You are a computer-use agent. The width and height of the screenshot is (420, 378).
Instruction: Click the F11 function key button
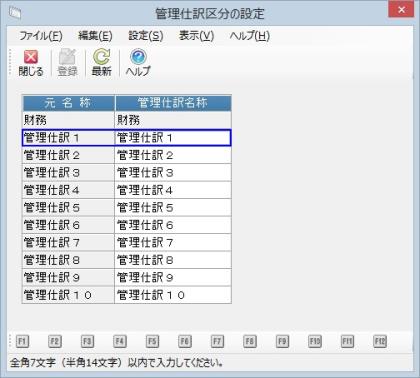[x=347, y=341]
